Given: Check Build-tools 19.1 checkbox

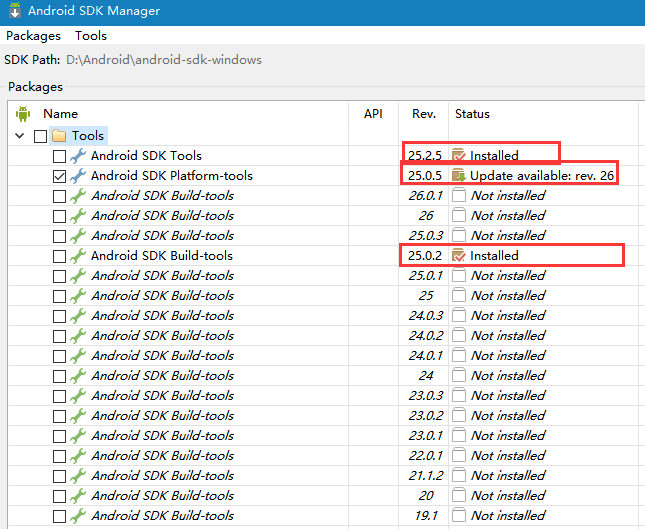Looking at the screenshot, I should (x=59, y=516).
